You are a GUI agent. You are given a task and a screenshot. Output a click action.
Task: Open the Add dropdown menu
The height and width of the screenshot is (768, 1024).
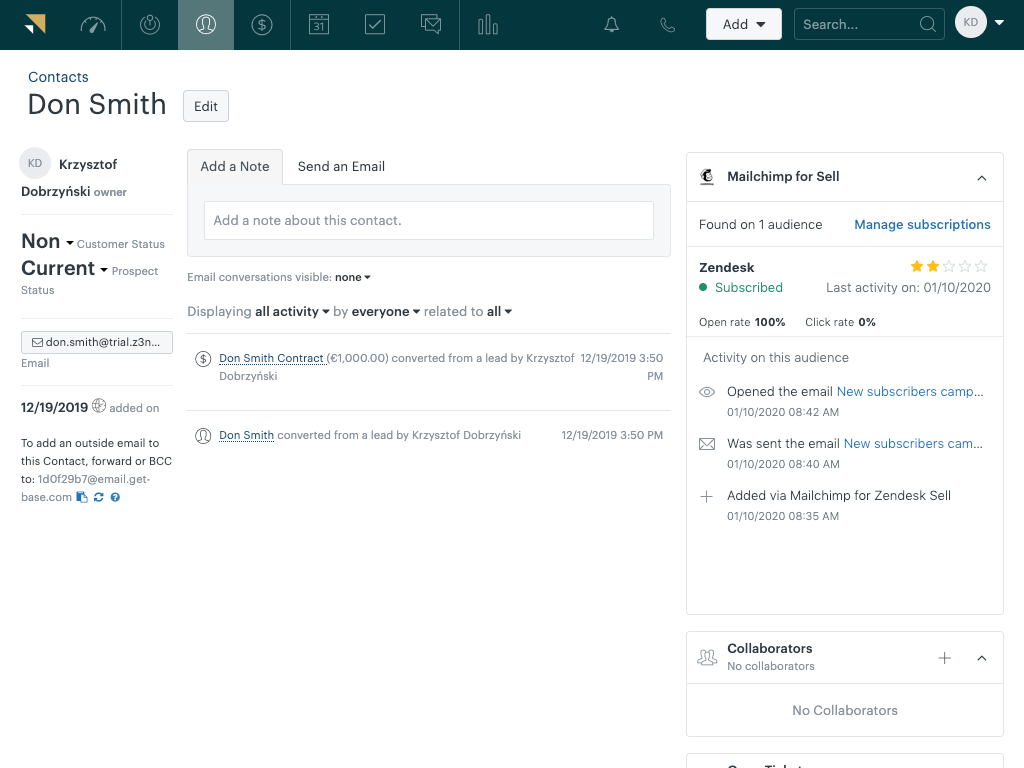point(743,23)
